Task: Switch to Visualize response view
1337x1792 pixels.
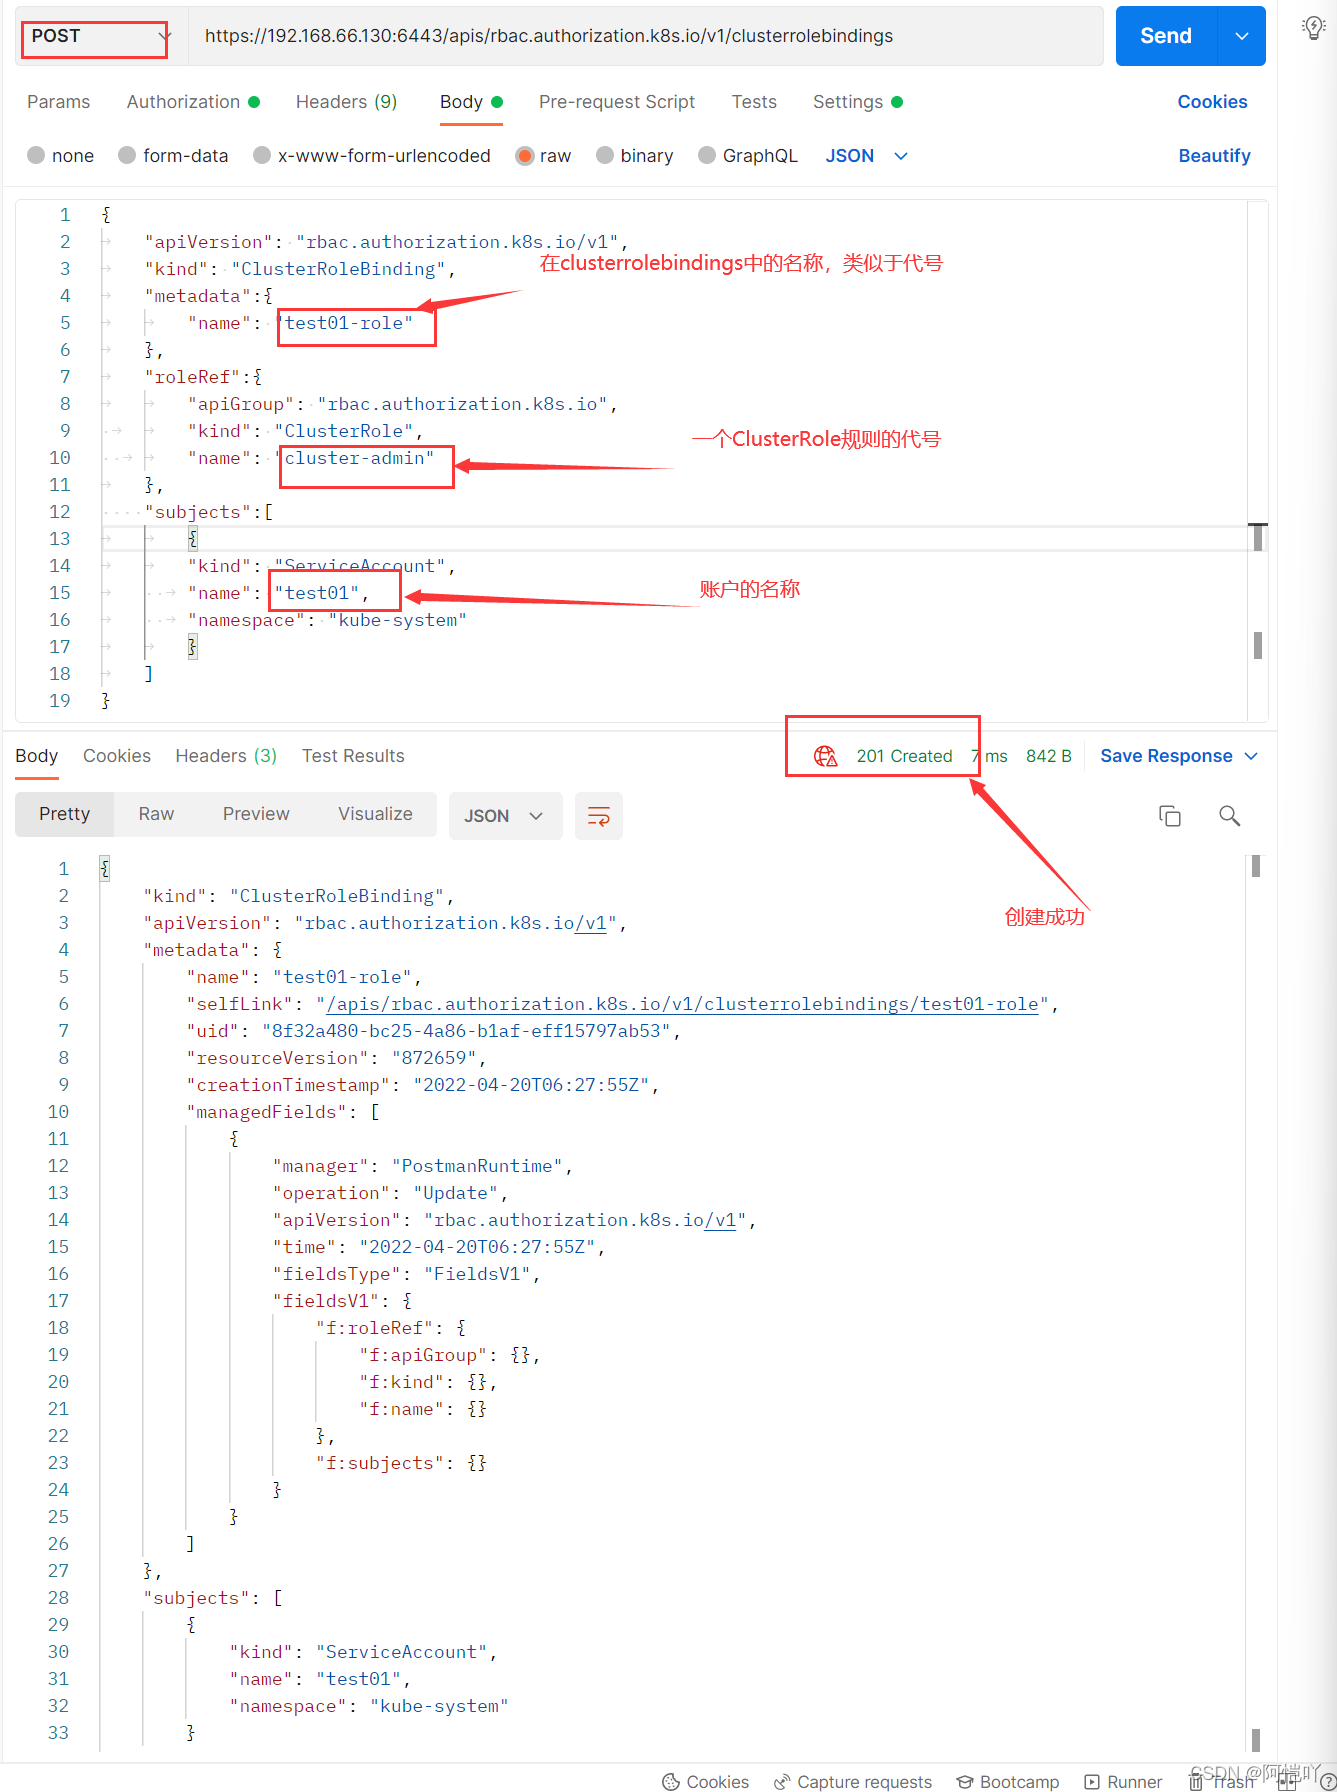Action: click(x=375, y=814)
